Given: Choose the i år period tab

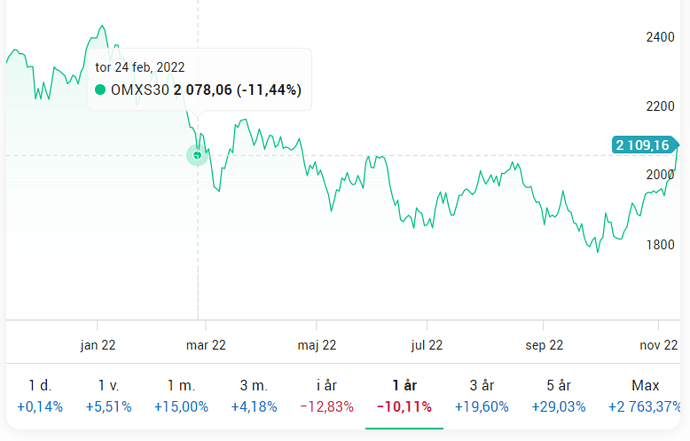Looking at the screenshot, I should coord(327,396).
